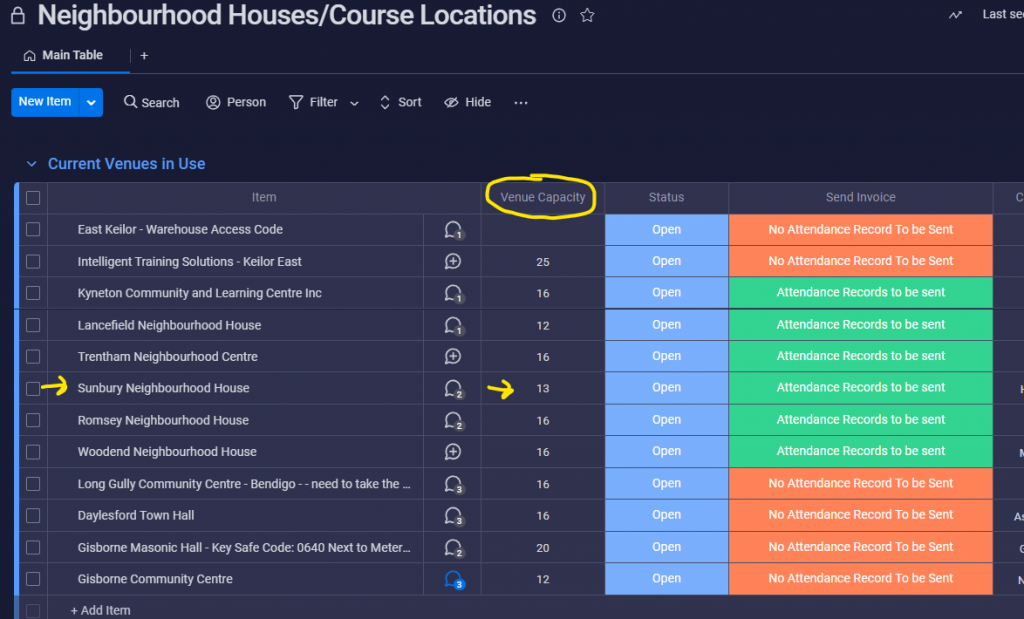1024x619 pixels.
Task: Add a new board view with plus
Action: click(x=144, y=56)
